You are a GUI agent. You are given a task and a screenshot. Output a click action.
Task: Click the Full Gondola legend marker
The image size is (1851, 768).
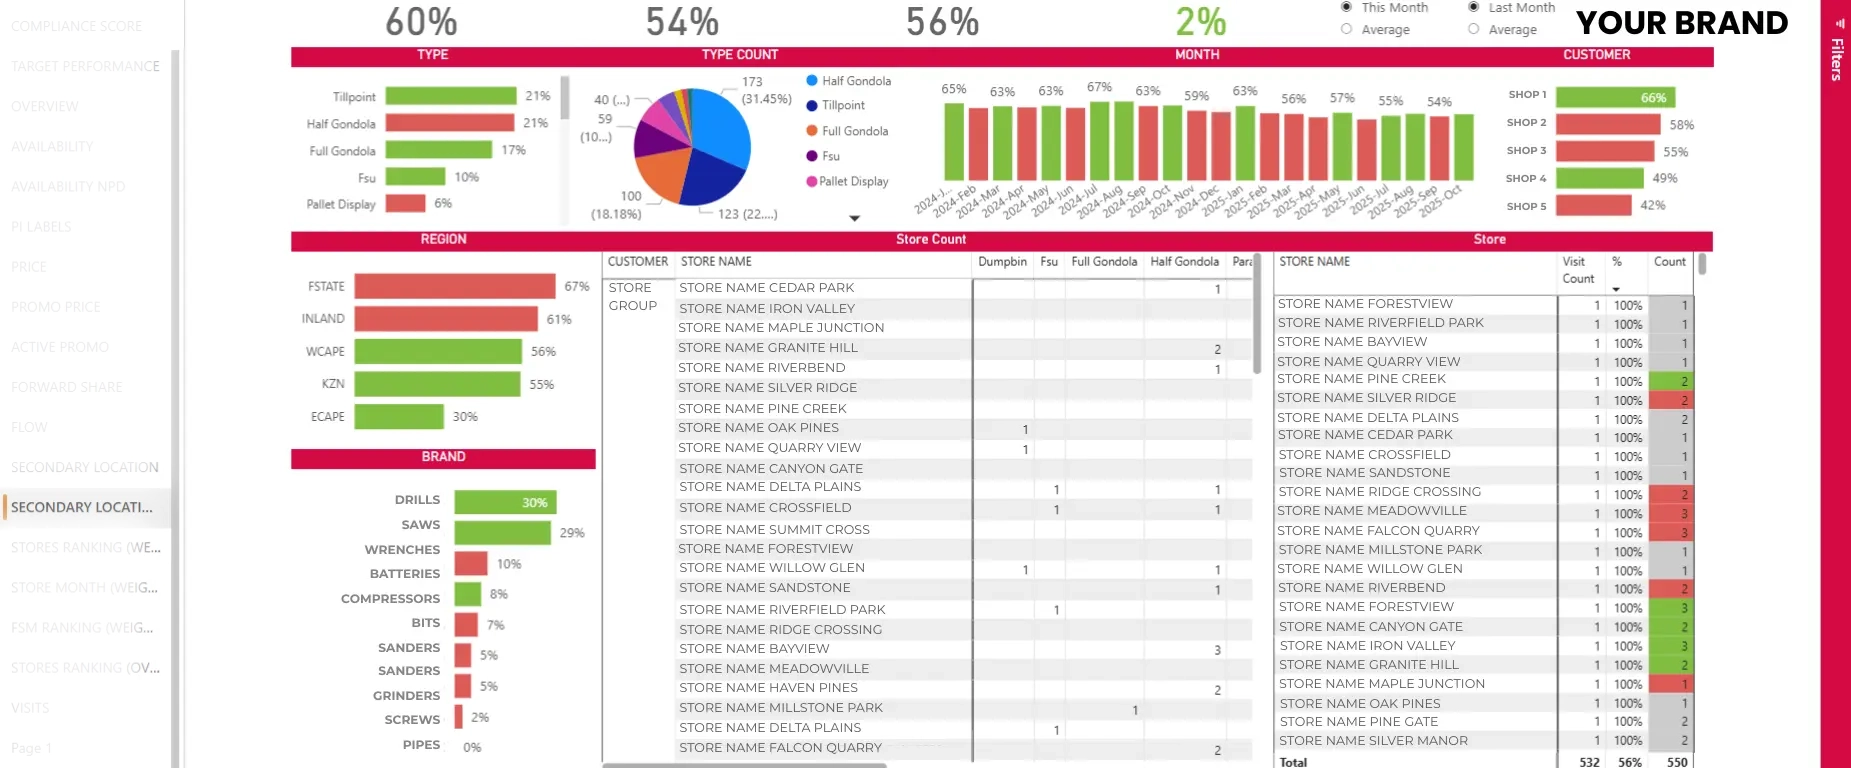[x=812, y=131]
